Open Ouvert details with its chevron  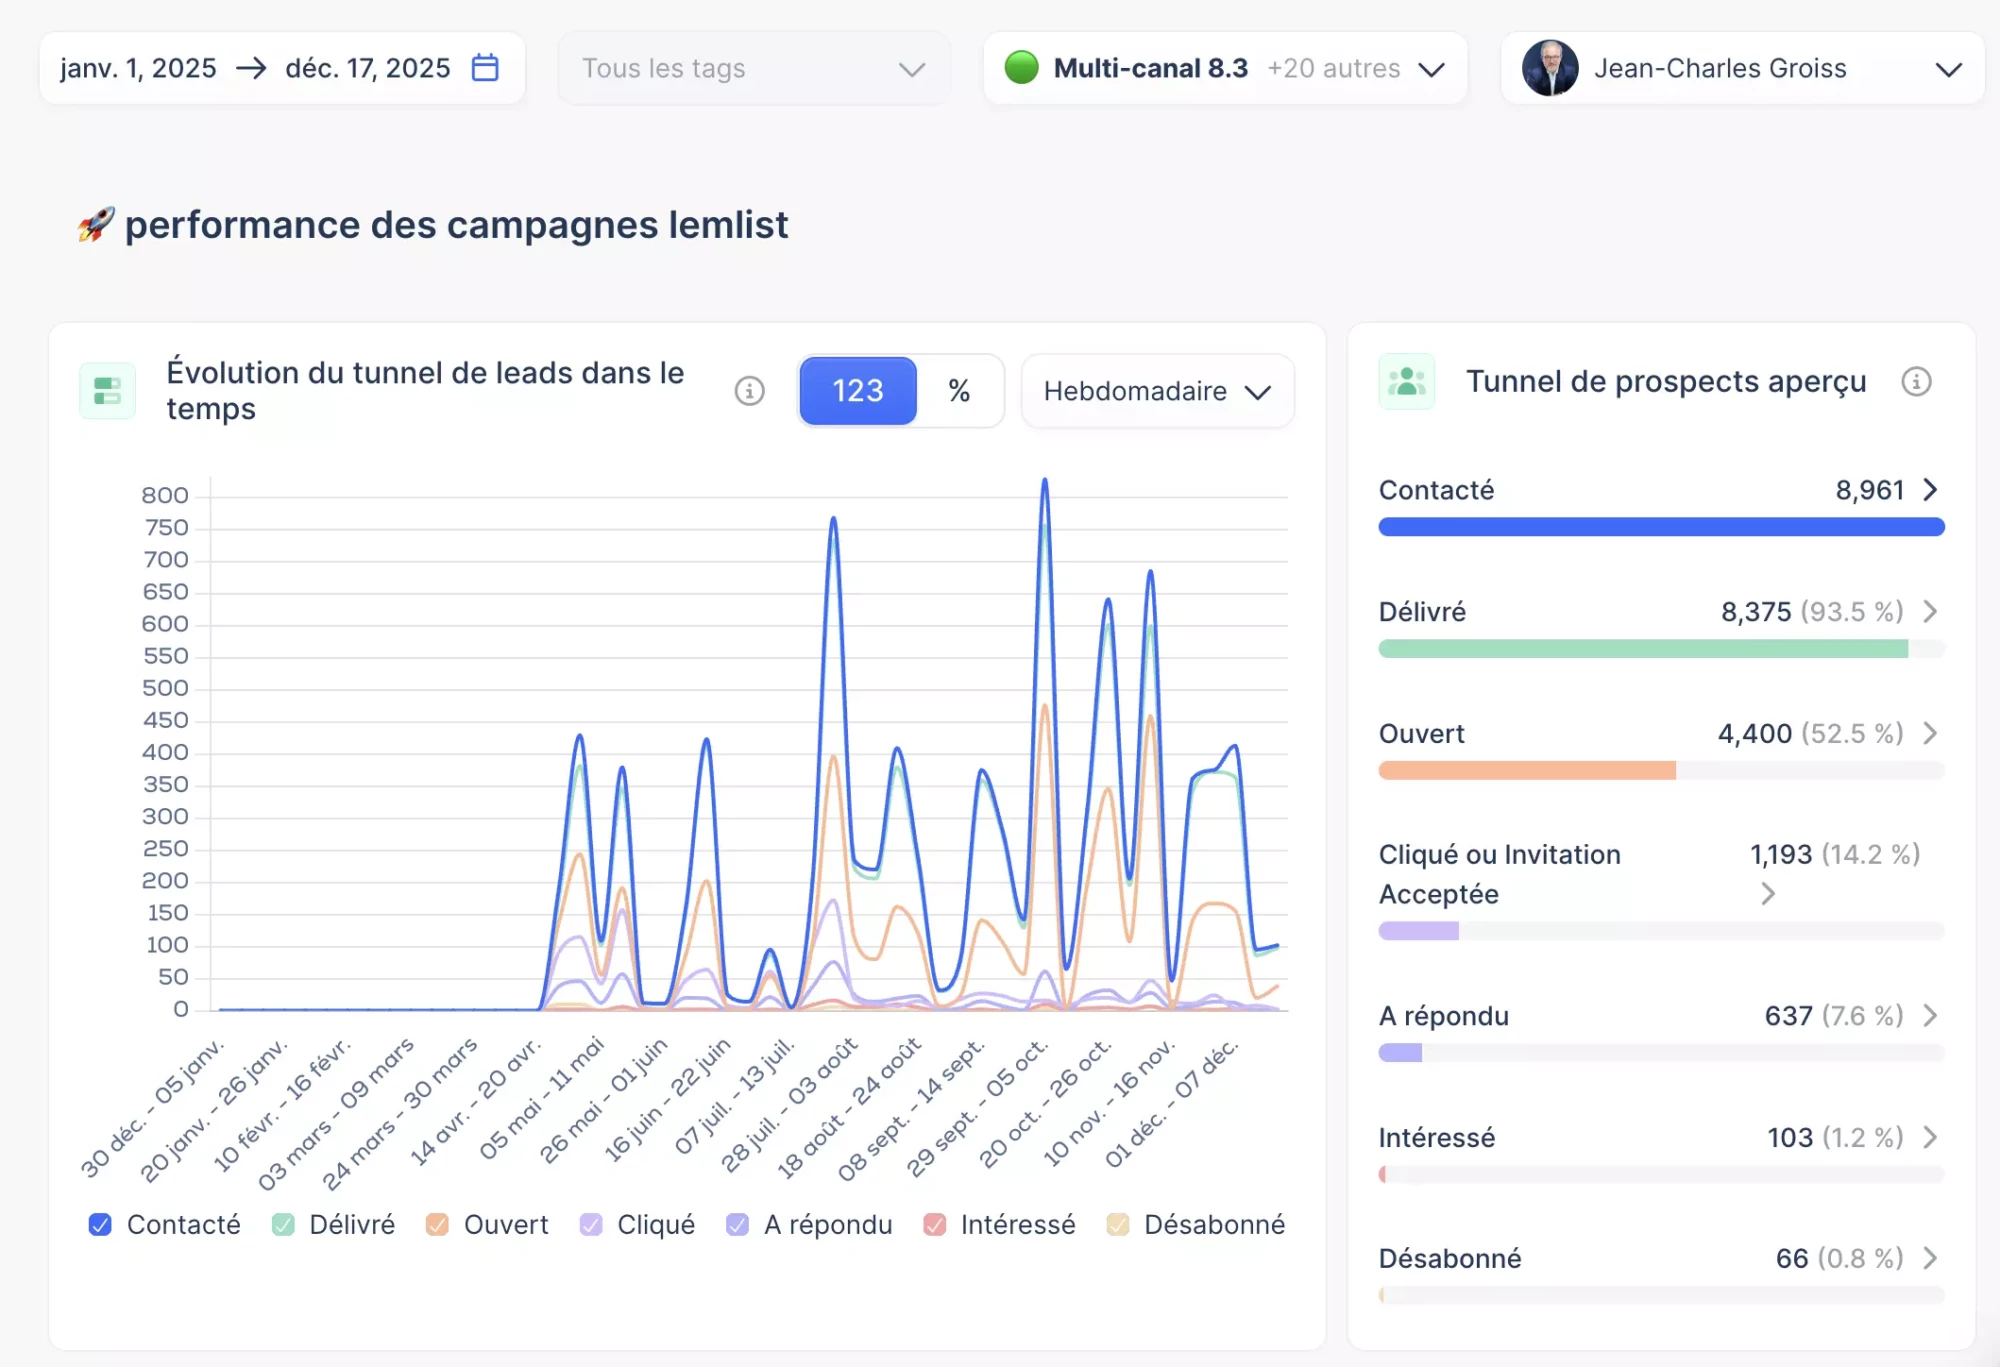pyautogui.click(x=1930, y=733)
